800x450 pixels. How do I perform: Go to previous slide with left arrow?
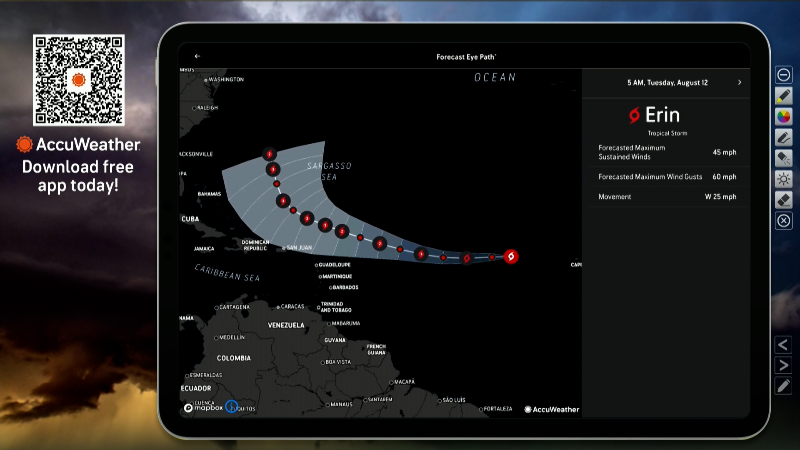click(783, 345)
